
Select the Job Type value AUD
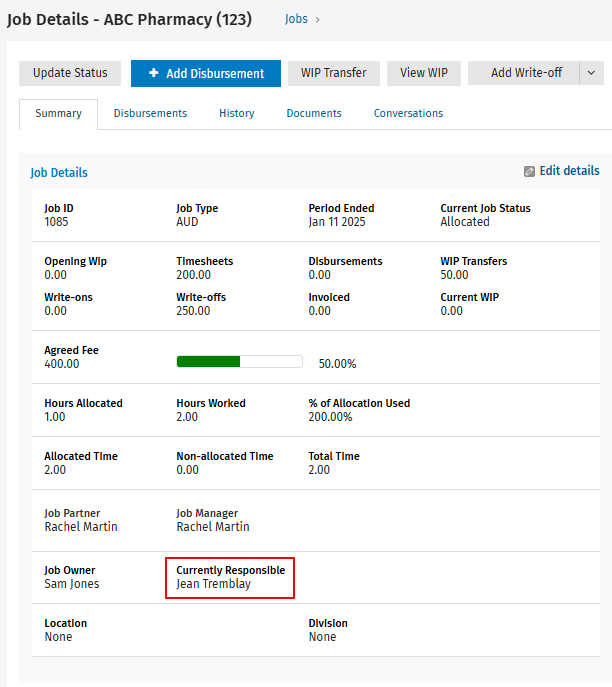187,222
